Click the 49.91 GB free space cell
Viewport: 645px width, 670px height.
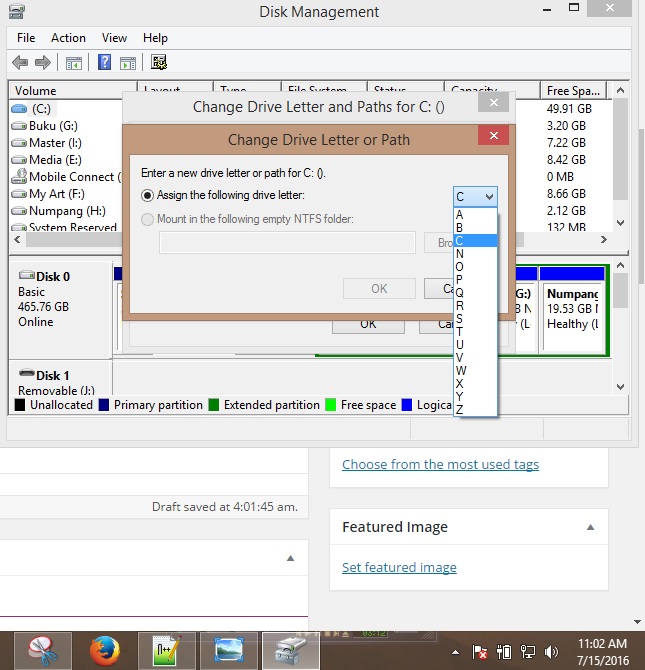click(x=569, y=109)
